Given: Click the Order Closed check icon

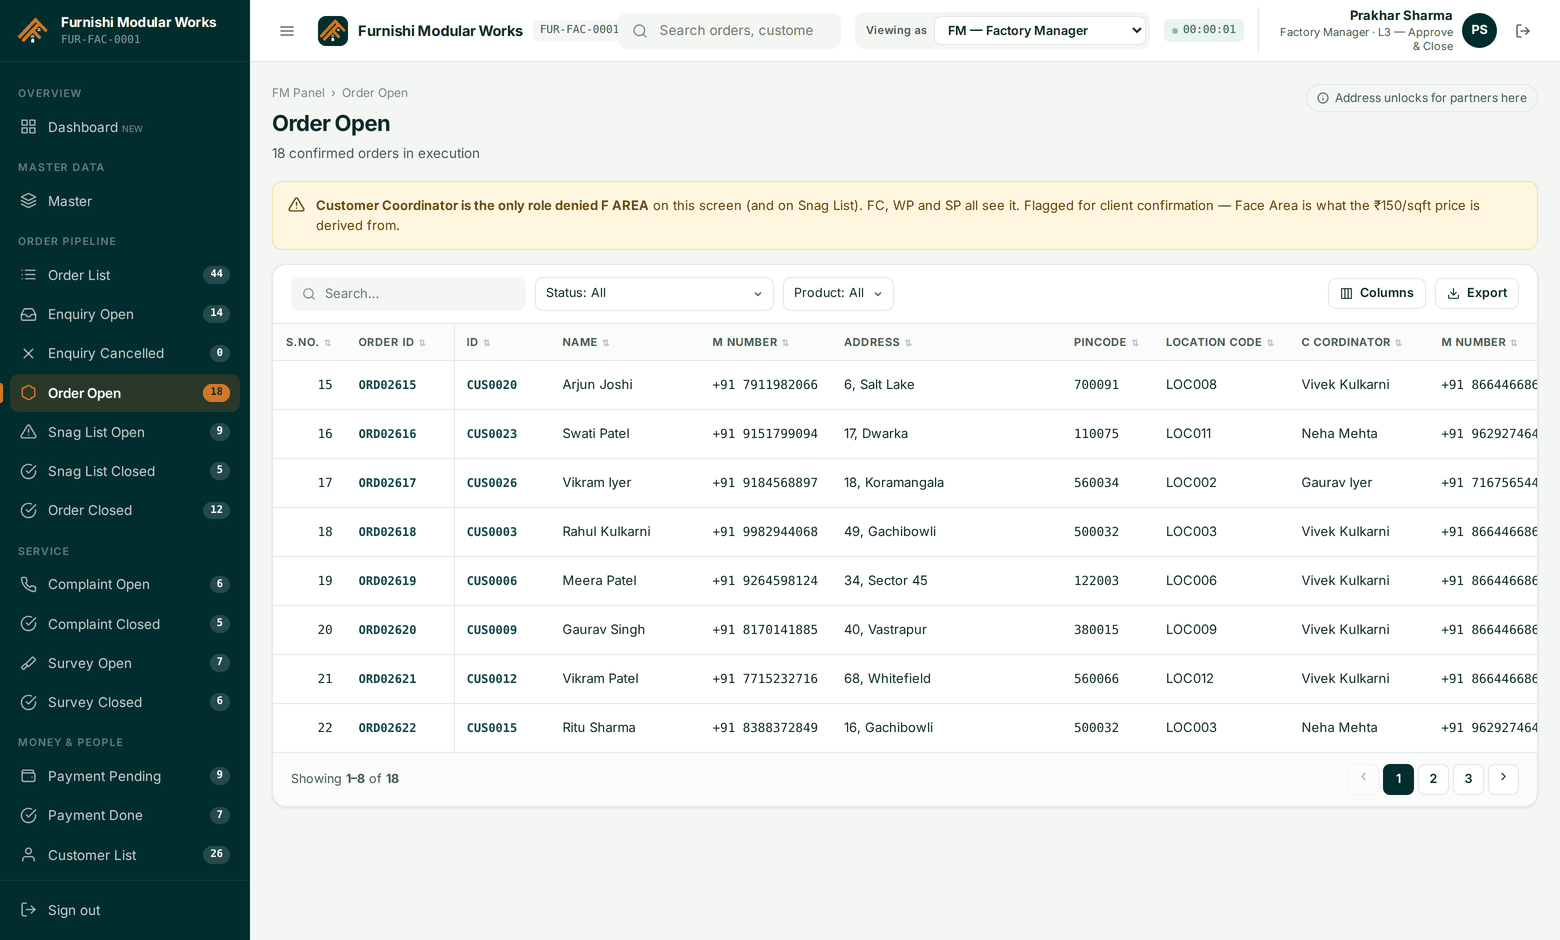Looking at the screenshot, I should click(29, 510).
